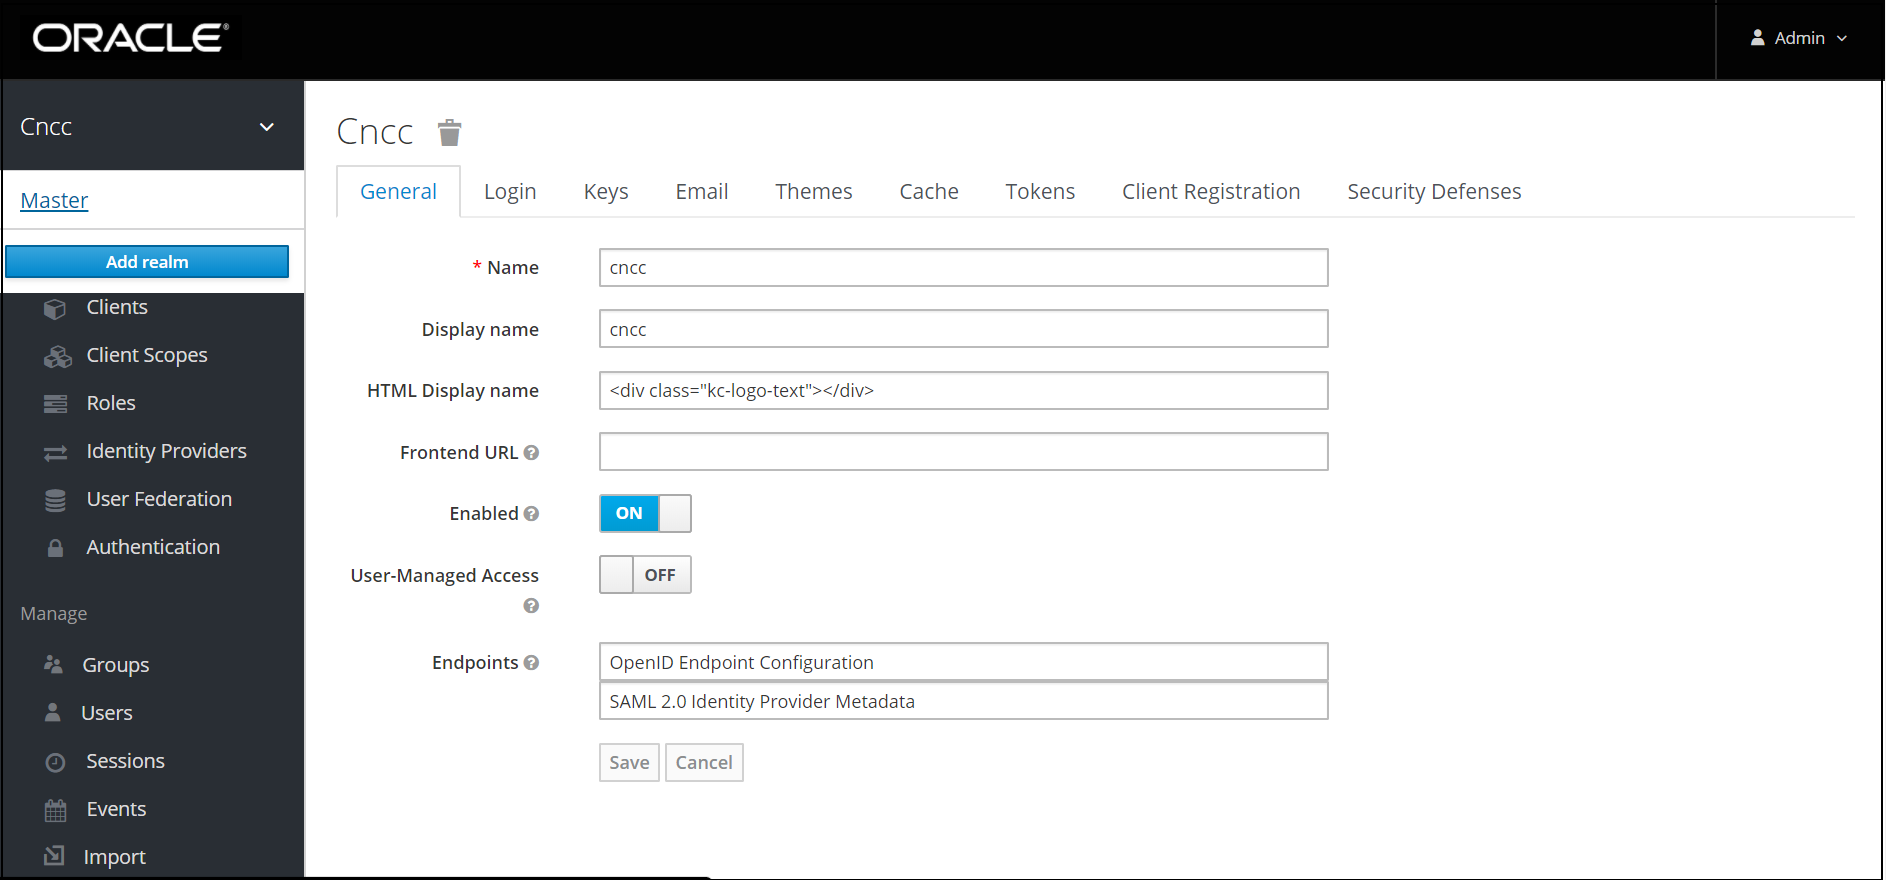The height and width of the screenshot is (880, 1887).
Task: Click the Authentication lock icon
Action: click(x=56, y=548)
